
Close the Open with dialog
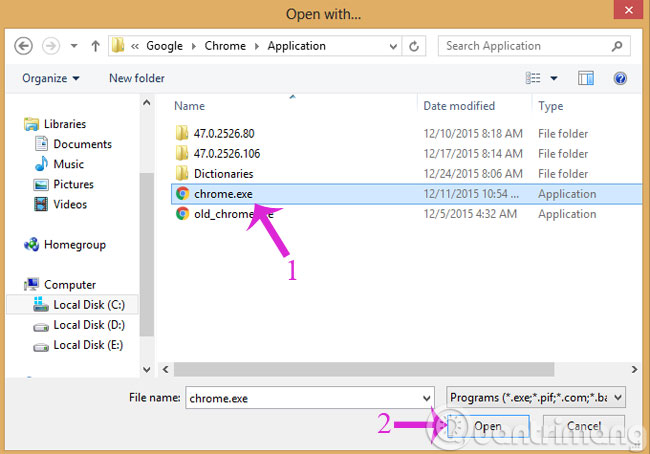point(628,10)
